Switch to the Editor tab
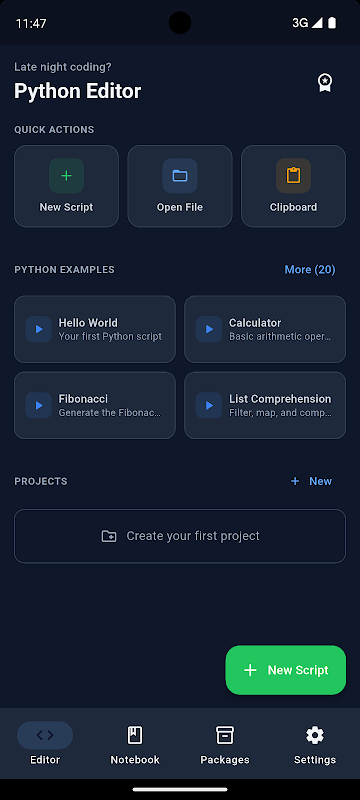The height and width of the screenshot is (800, 360). pyautogui.click(x=45, y=743)
